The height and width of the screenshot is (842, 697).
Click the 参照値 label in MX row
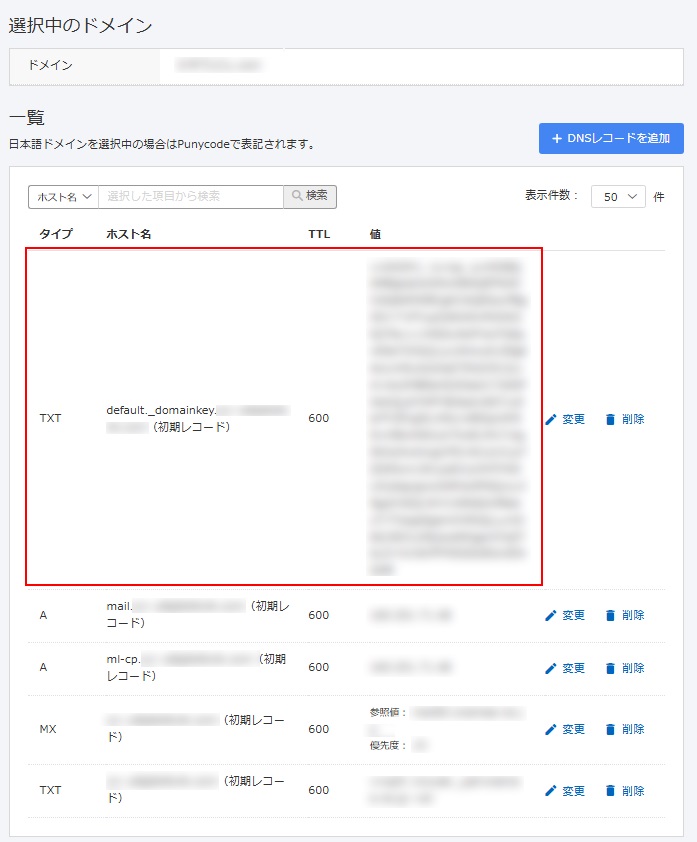[x=388, y=713]
